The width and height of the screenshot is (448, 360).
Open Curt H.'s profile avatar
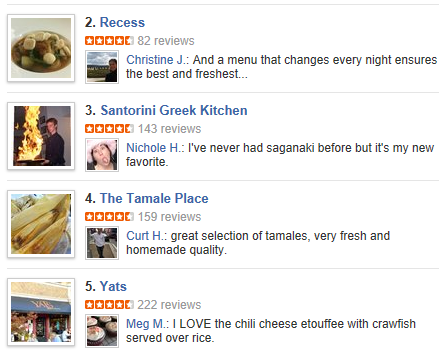point(102,243)
